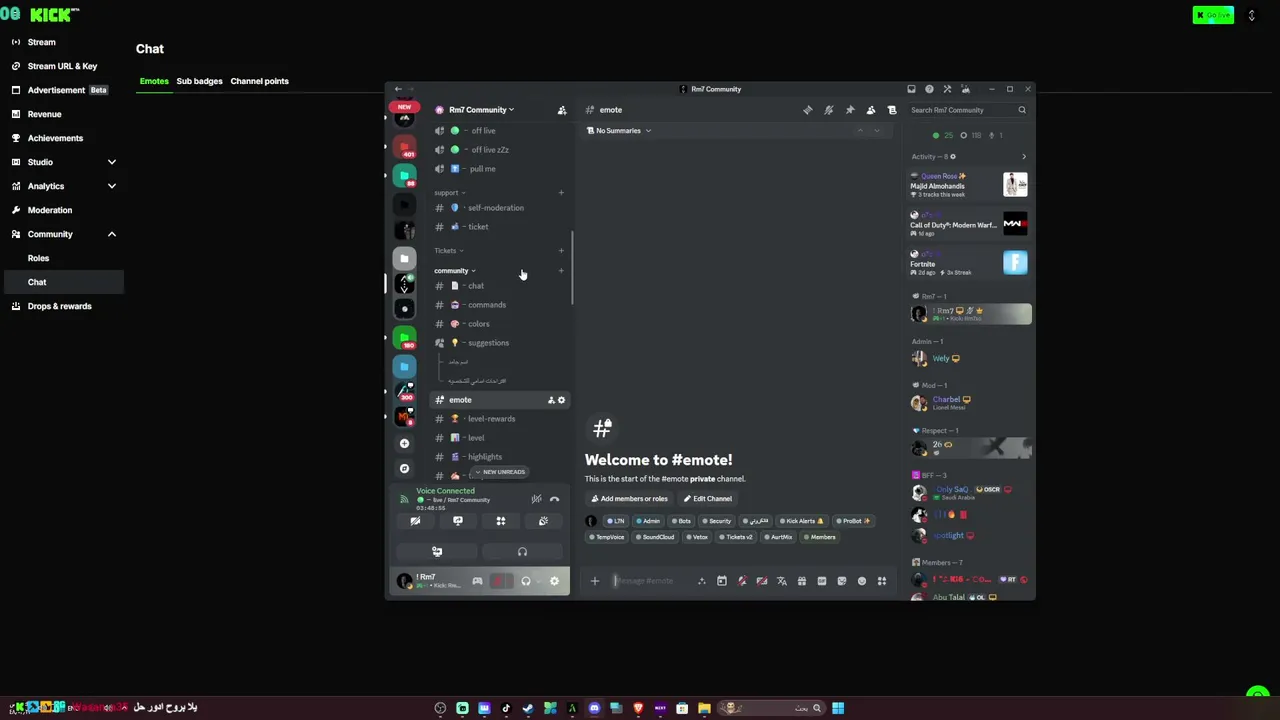Toggle the member list icon
The width and height of the screenshot is (1280, 720).
(871, 110)
